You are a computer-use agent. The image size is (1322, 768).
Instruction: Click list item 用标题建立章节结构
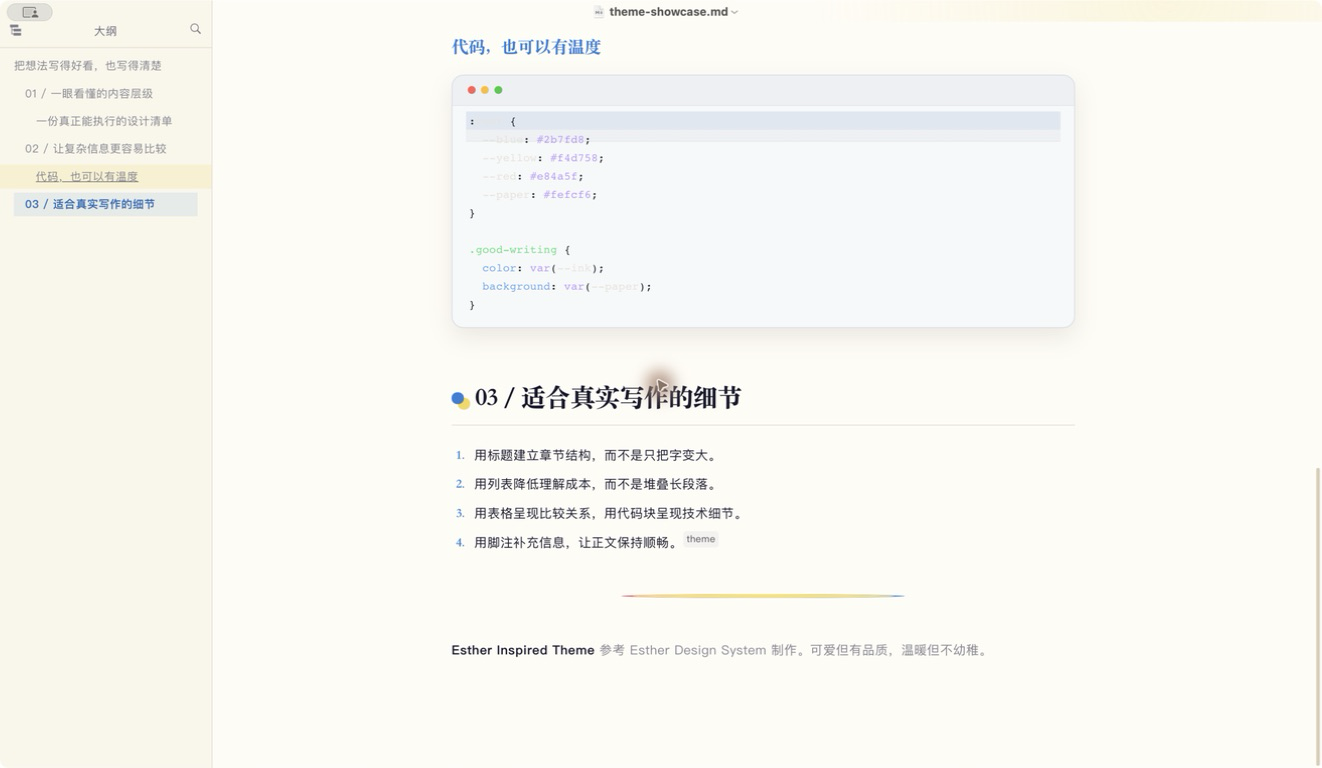(x=596, y=455)
